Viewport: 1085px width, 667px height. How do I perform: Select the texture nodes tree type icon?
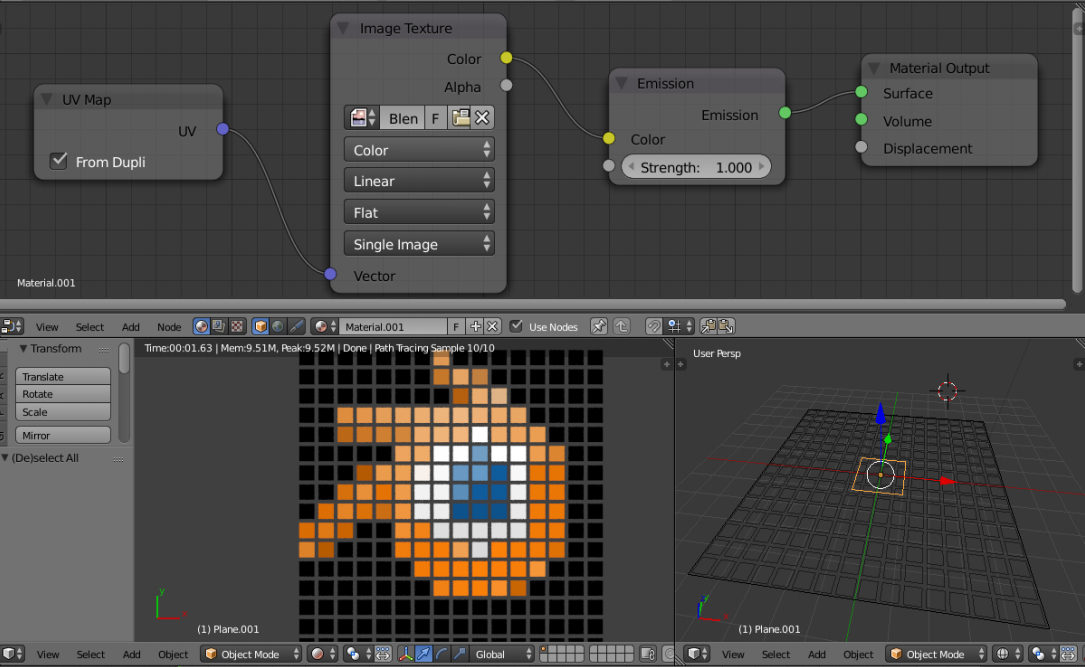(x=237, y=326)
